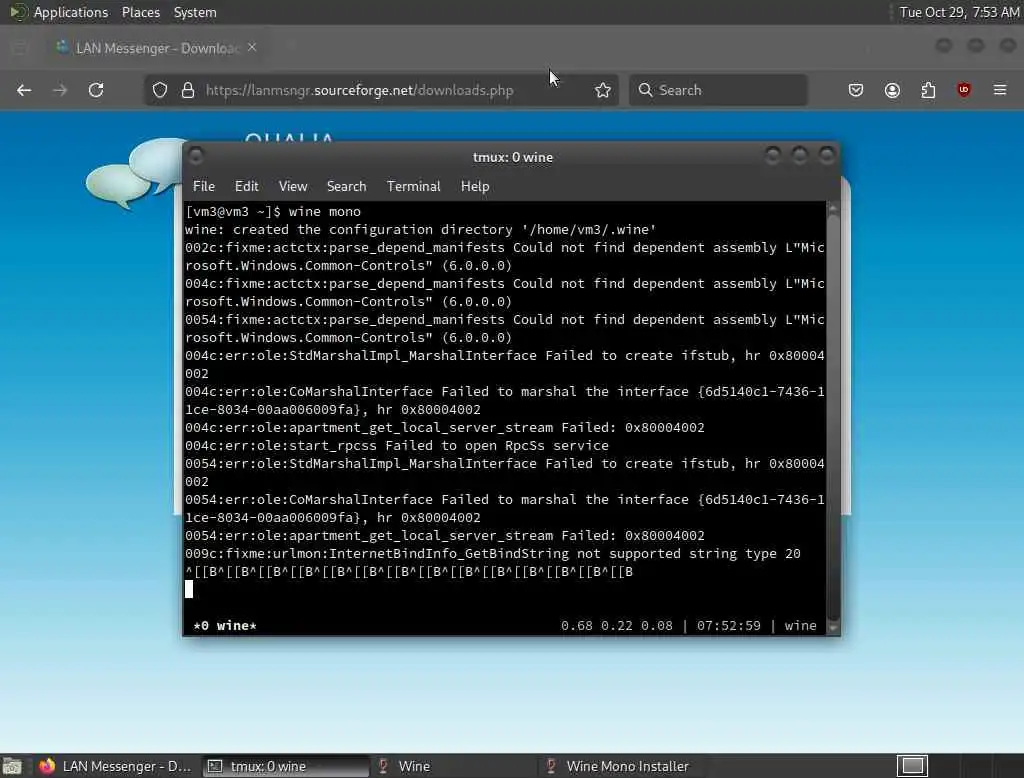Open the Terminal menu in terminal

coord(413,186)
